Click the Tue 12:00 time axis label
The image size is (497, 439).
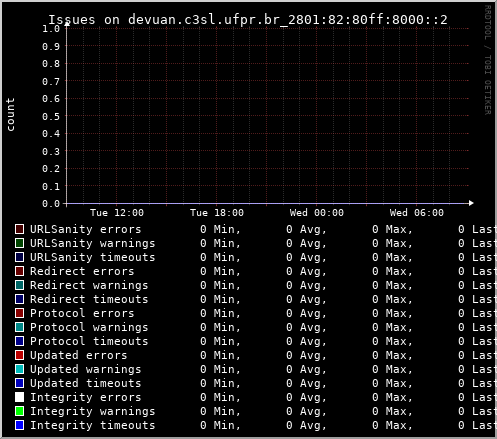(117, 213)
